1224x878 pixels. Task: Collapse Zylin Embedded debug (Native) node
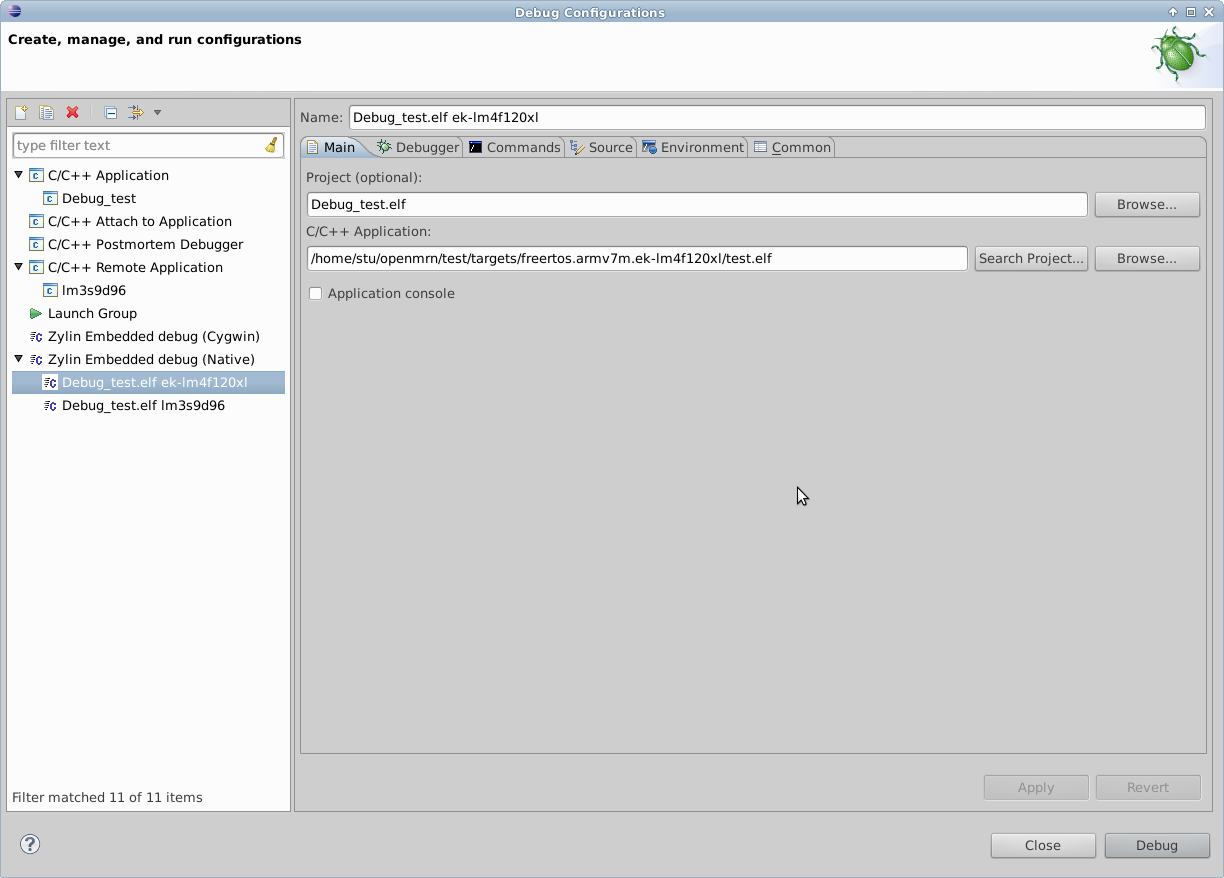point(19,359)
